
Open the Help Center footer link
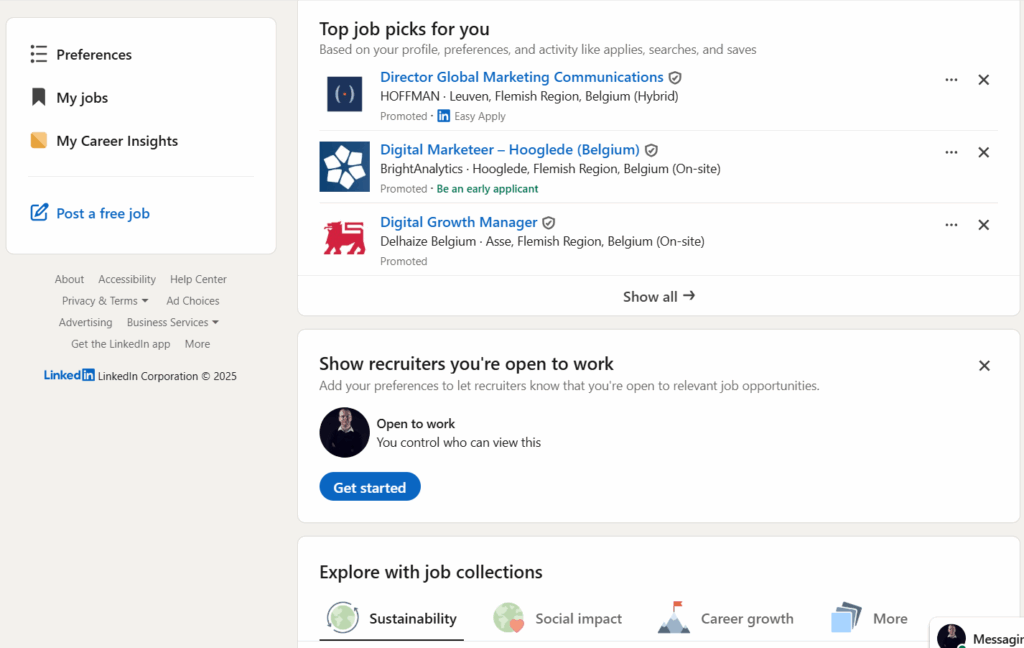[x=199, y=279]
